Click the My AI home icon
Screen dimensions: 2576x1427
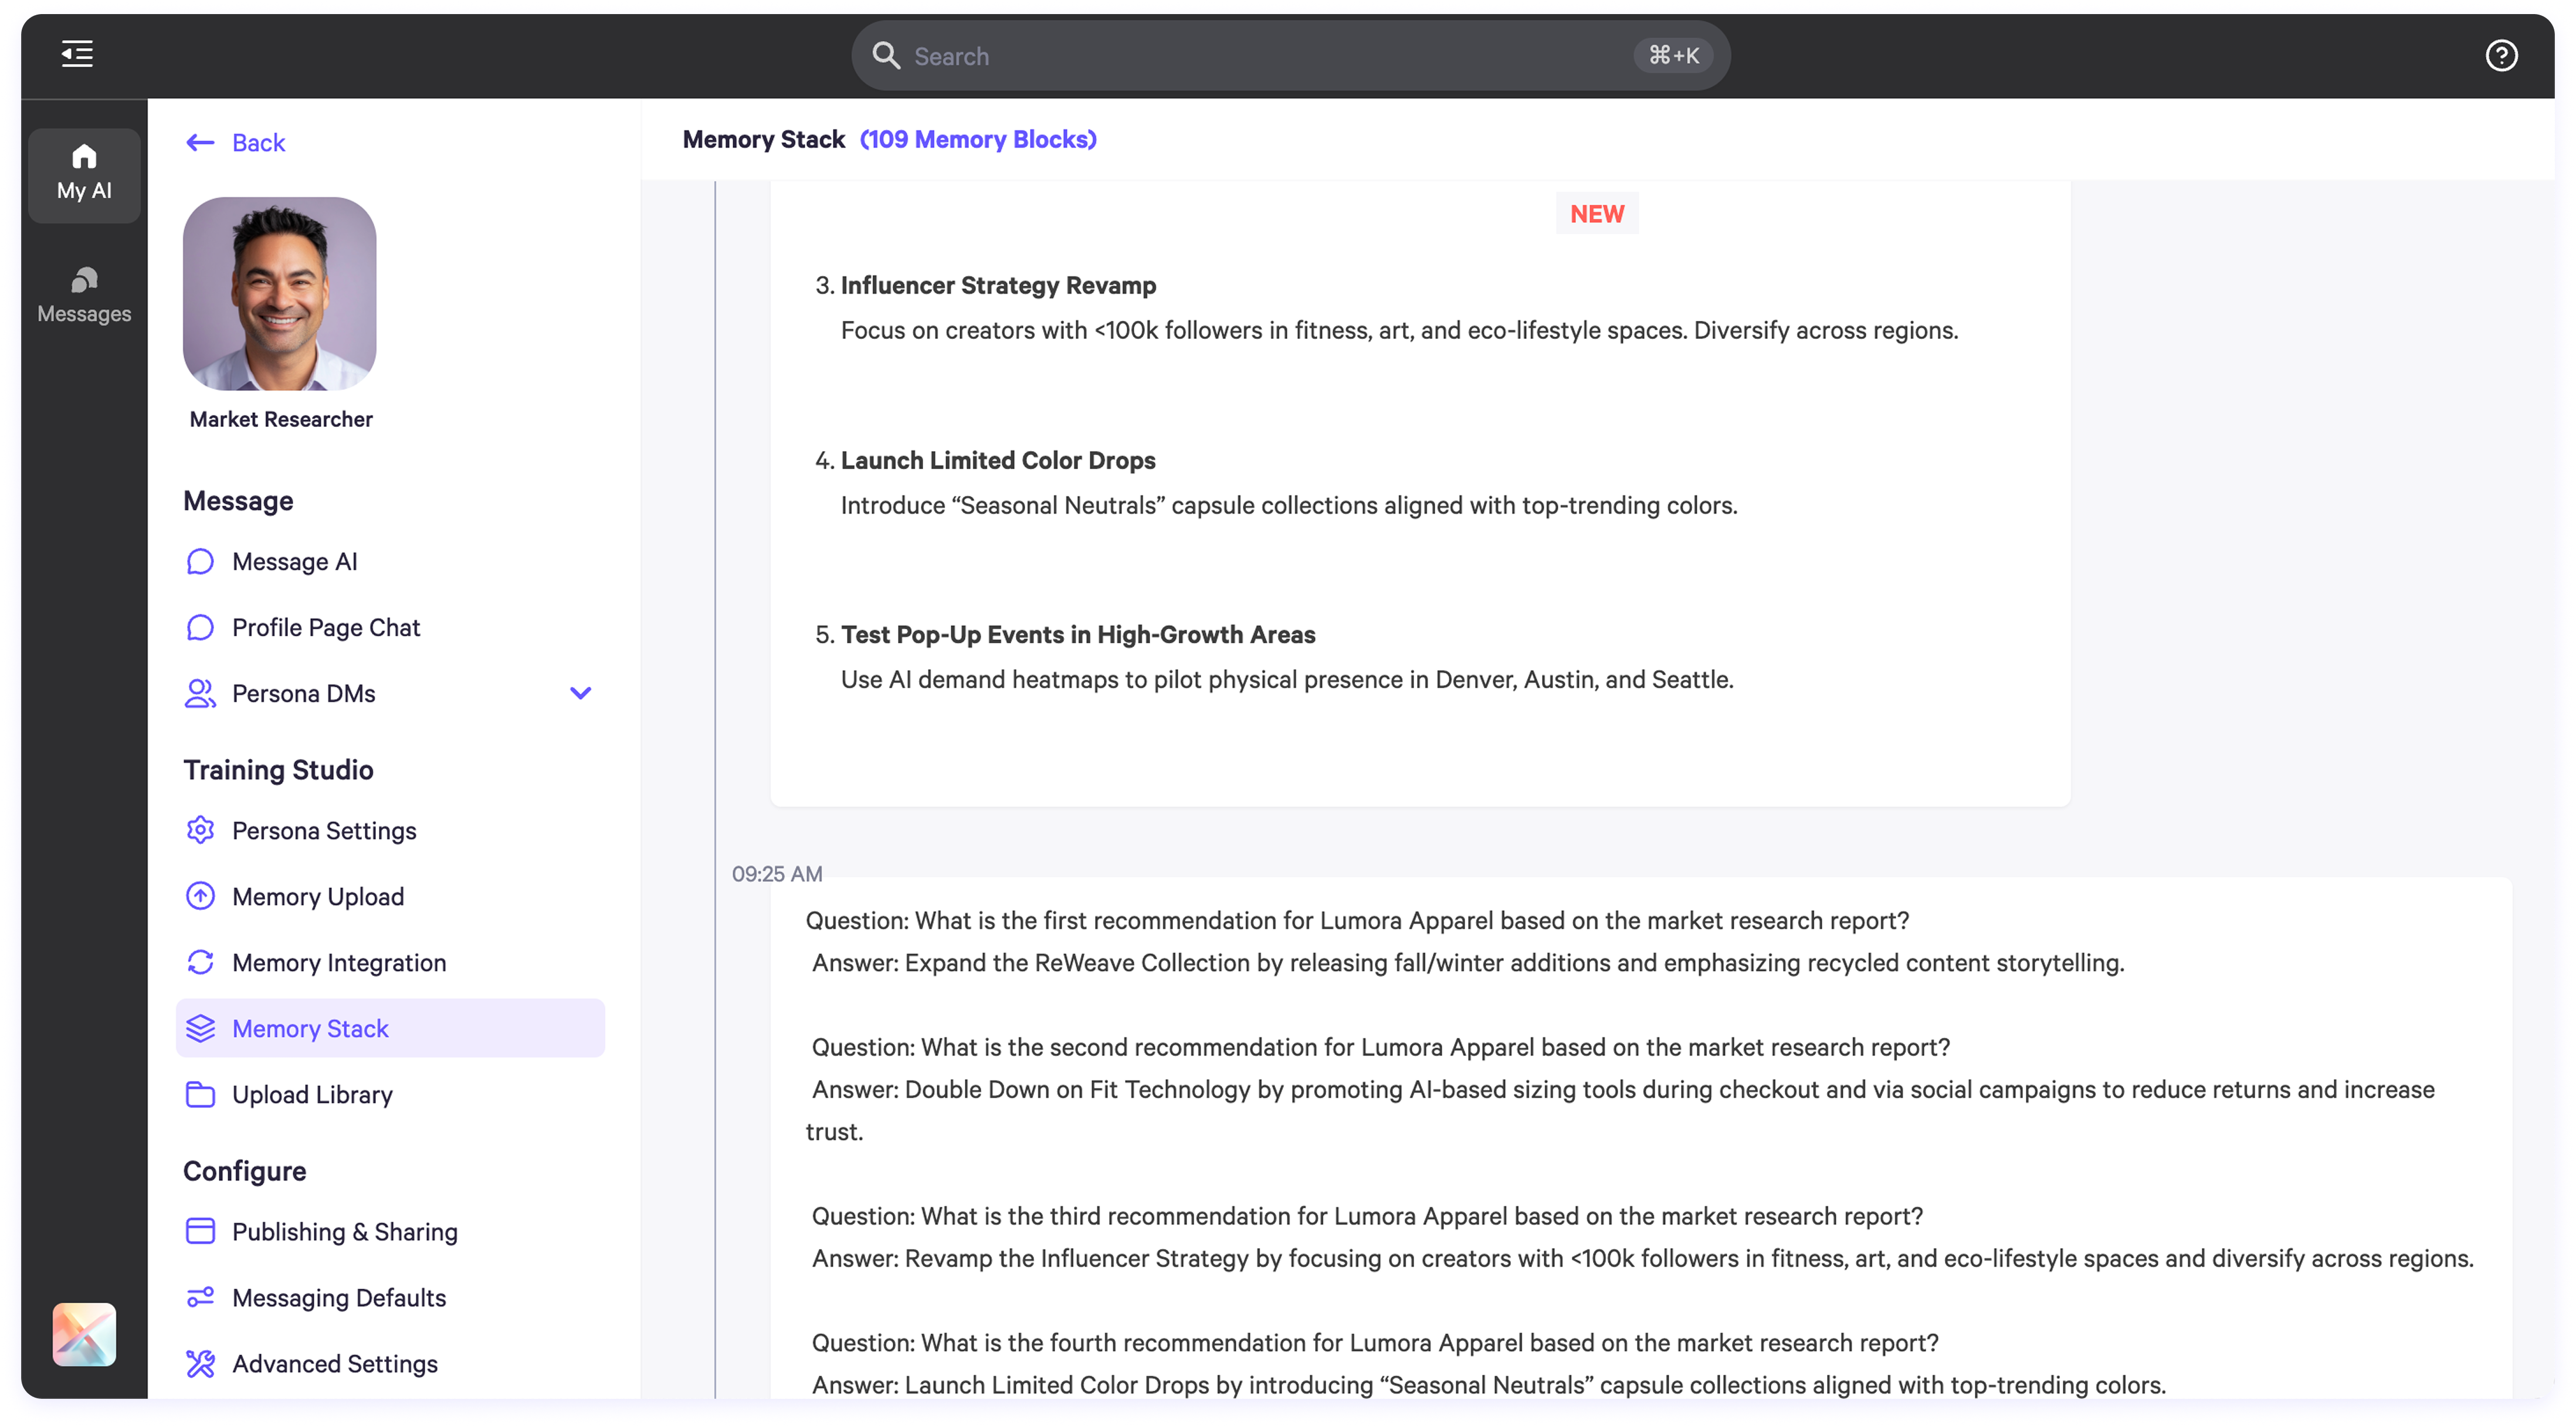coord(84,157)
